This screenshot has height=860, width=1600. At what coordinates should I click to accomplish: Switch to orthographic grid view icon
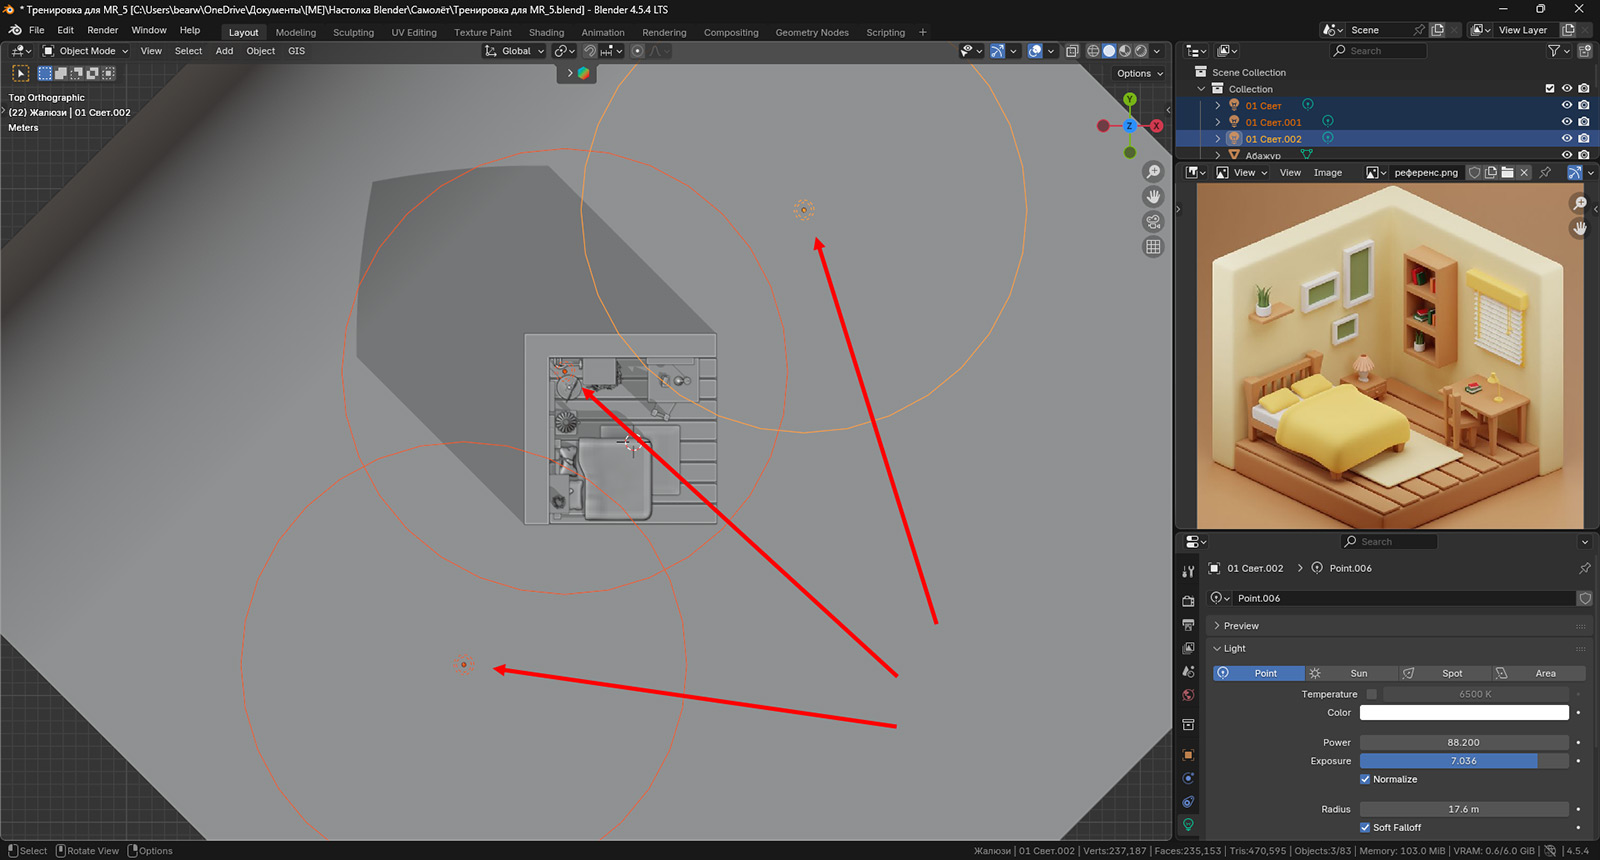point(1153,247)
